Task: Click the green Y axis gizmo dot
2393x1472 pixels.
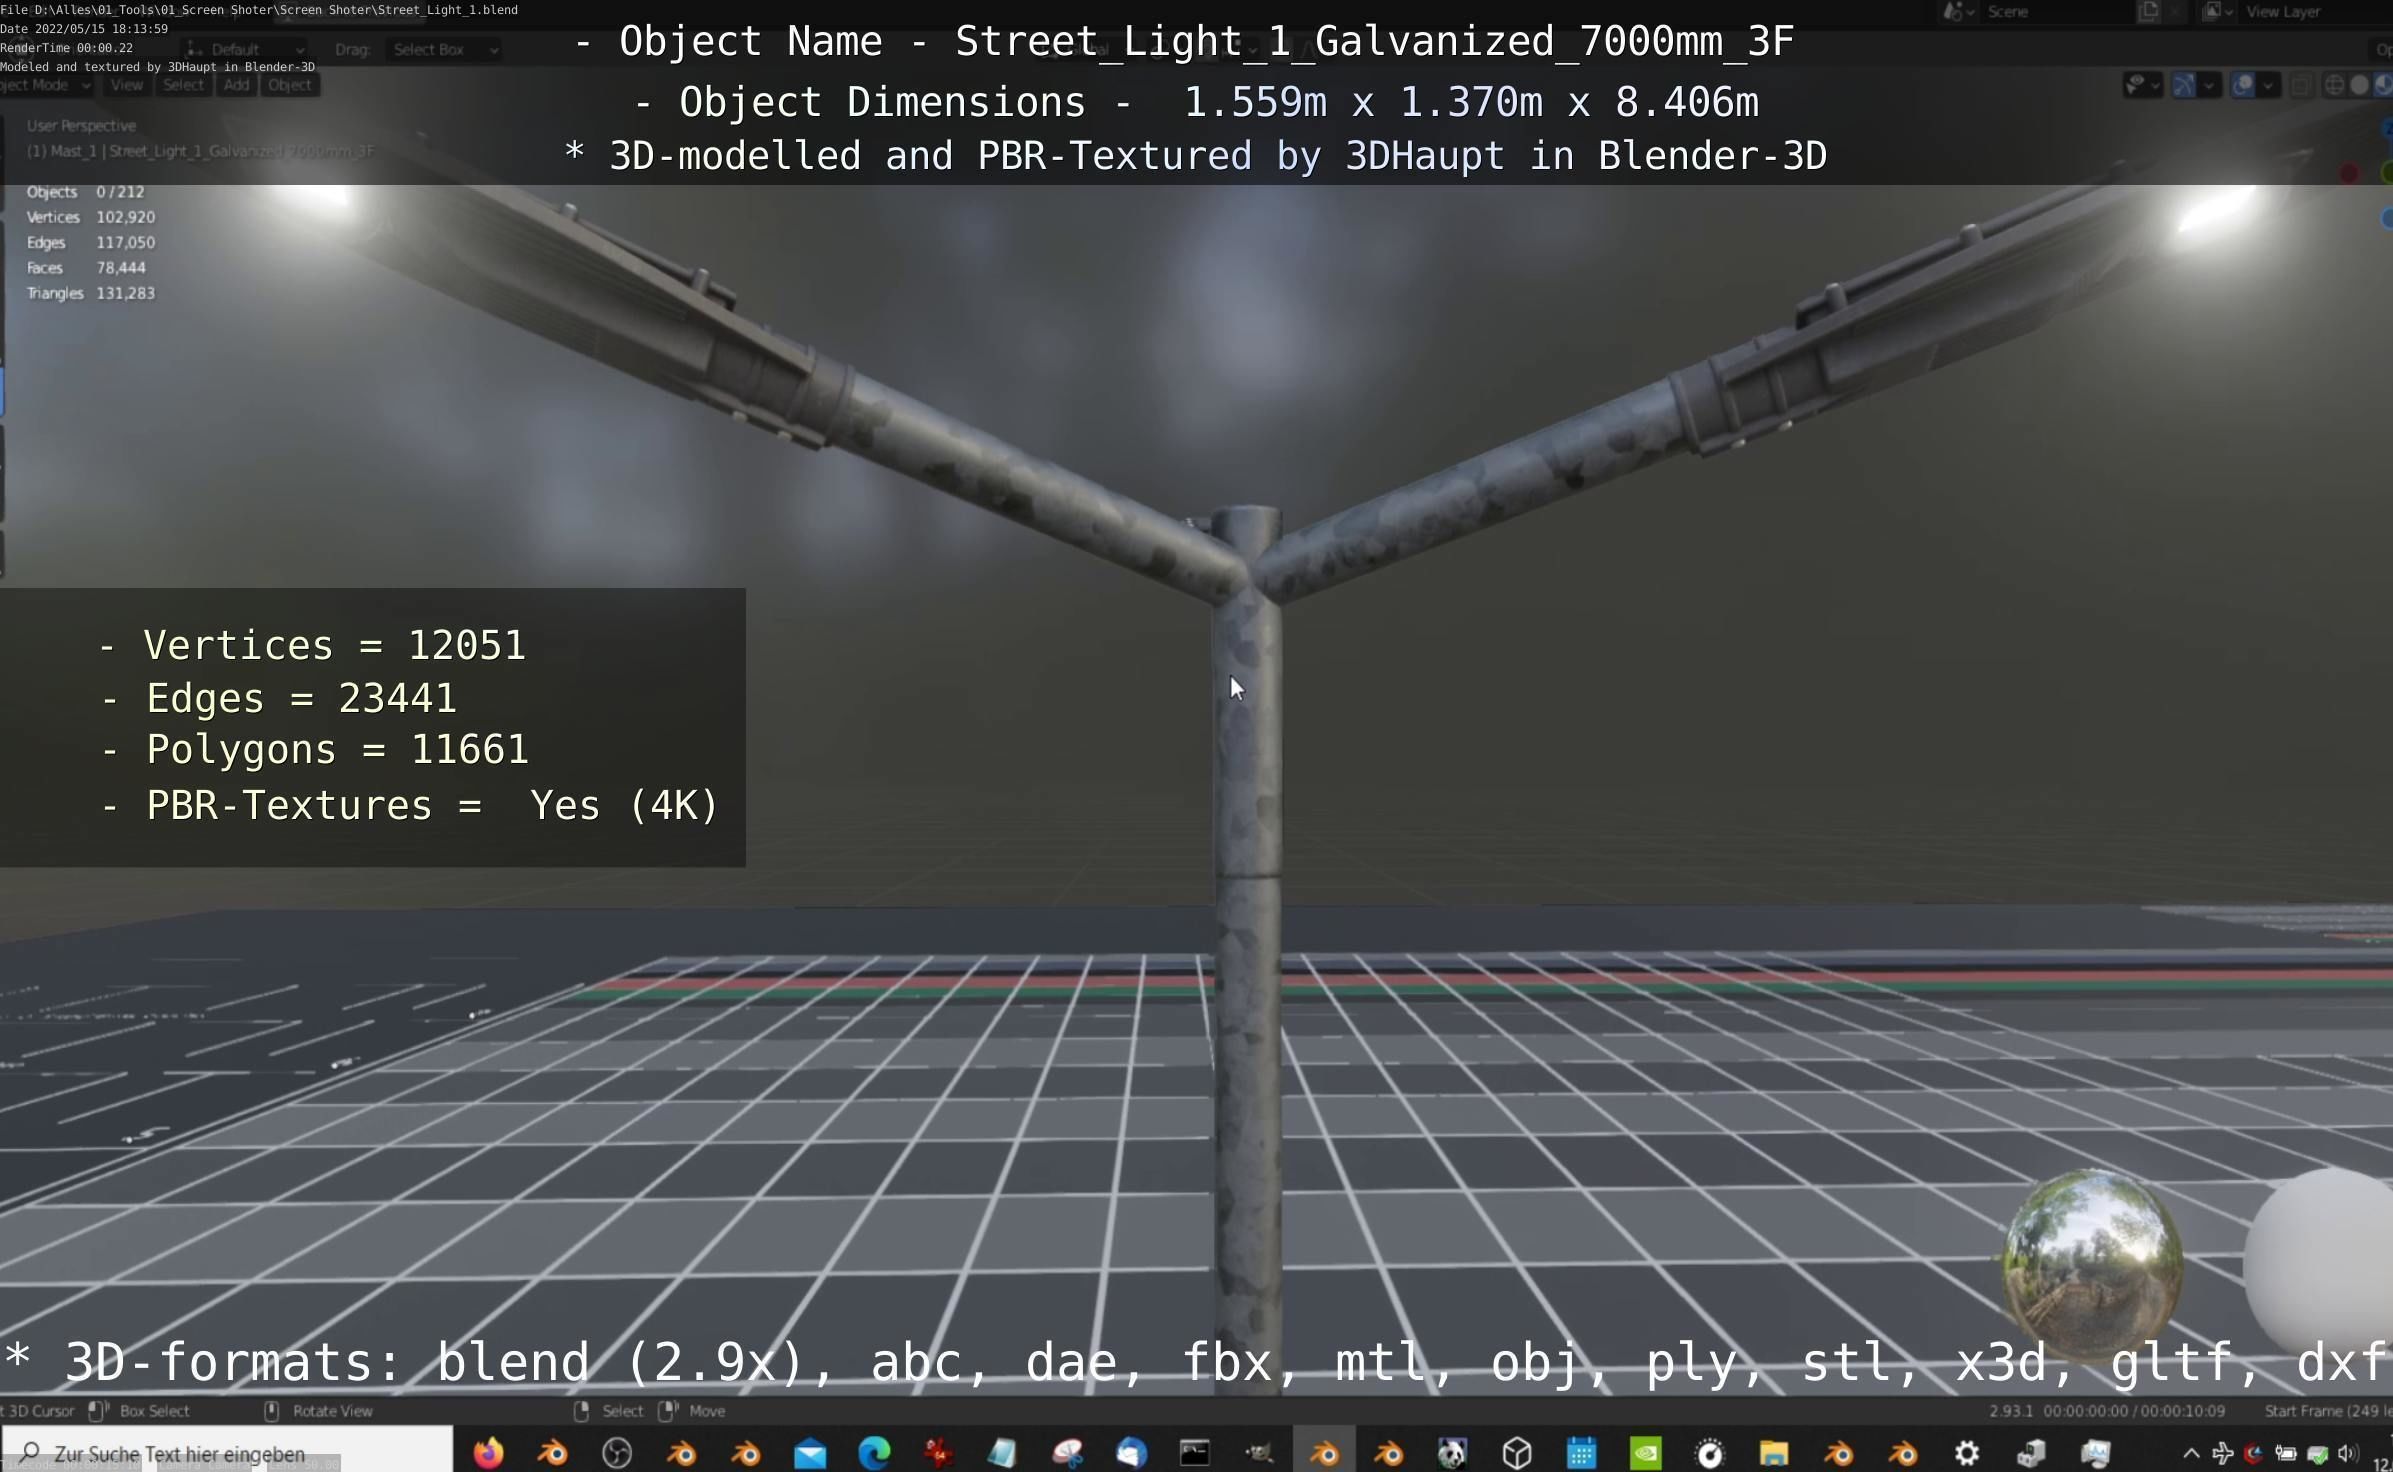Action: pos(2386,173)
